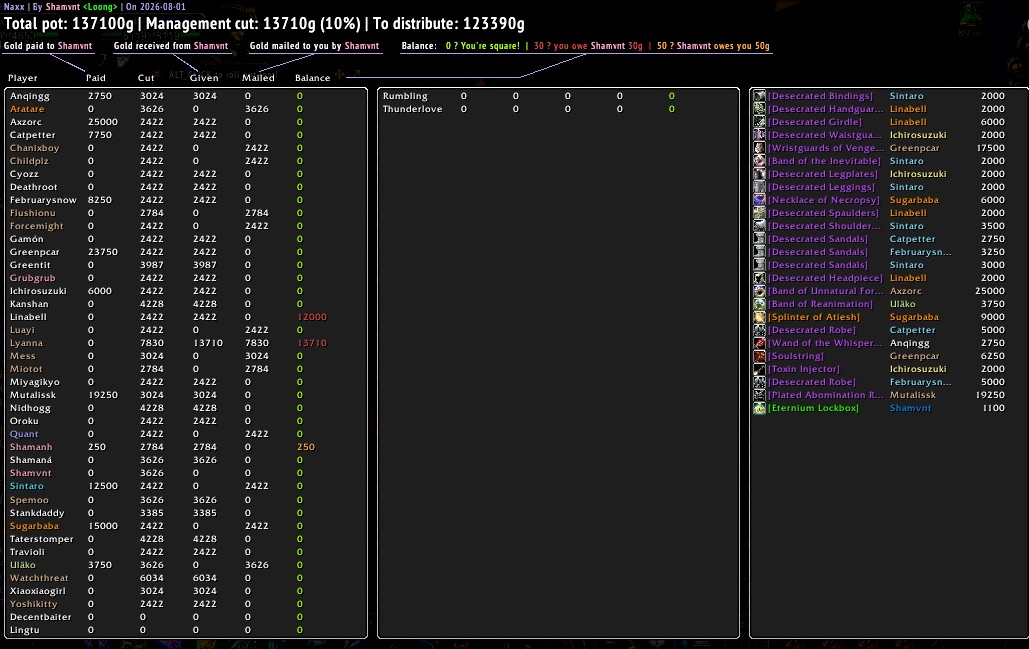Click buyer Ulāko on Band of Reanimation row

[902, 304]
